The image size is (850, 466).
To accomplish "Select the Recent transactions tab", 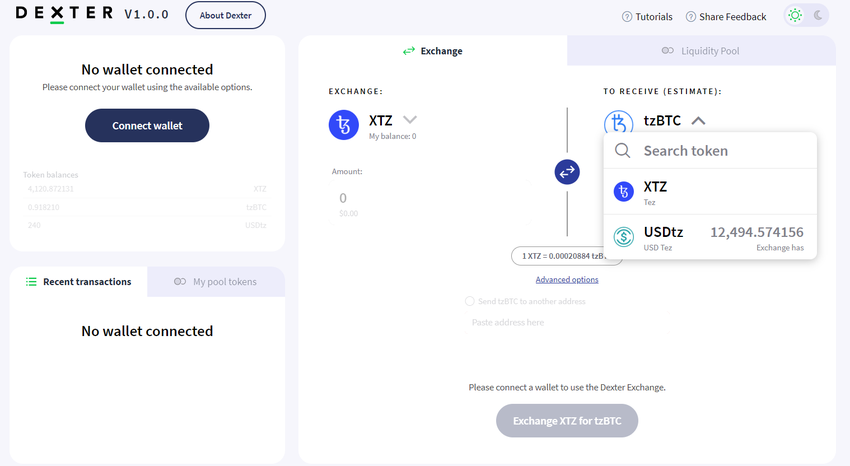I will click(x=79, y=282).
